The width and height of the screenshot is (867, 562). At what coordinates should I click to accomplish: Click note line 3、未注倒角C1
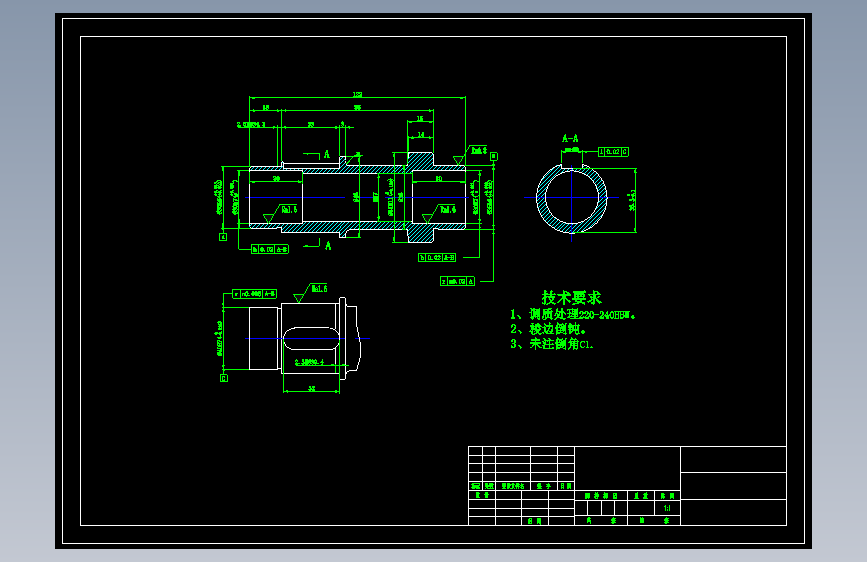551,344
